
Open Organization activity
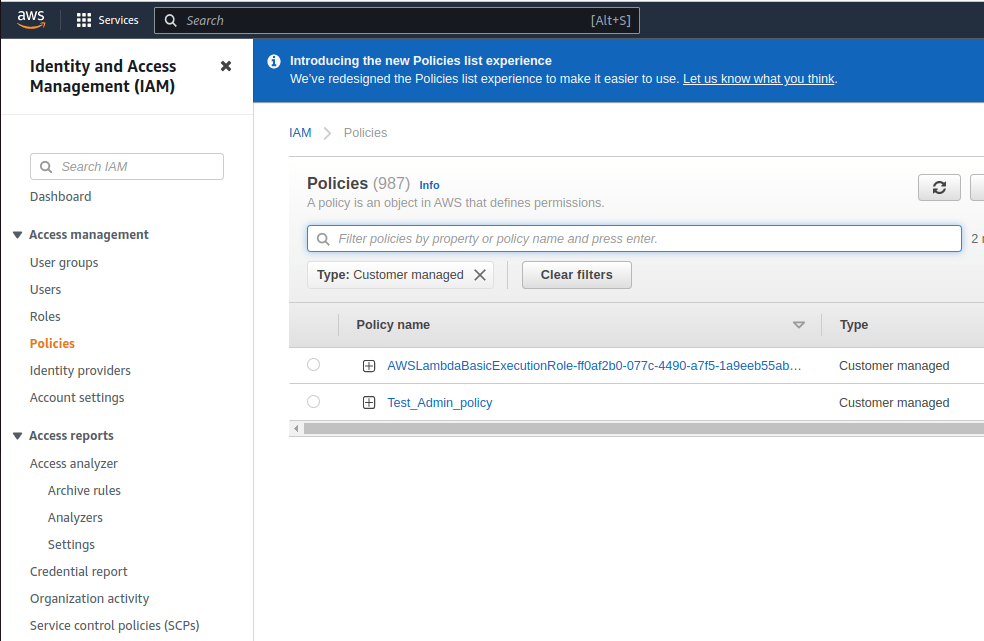(x=90, y=598)
